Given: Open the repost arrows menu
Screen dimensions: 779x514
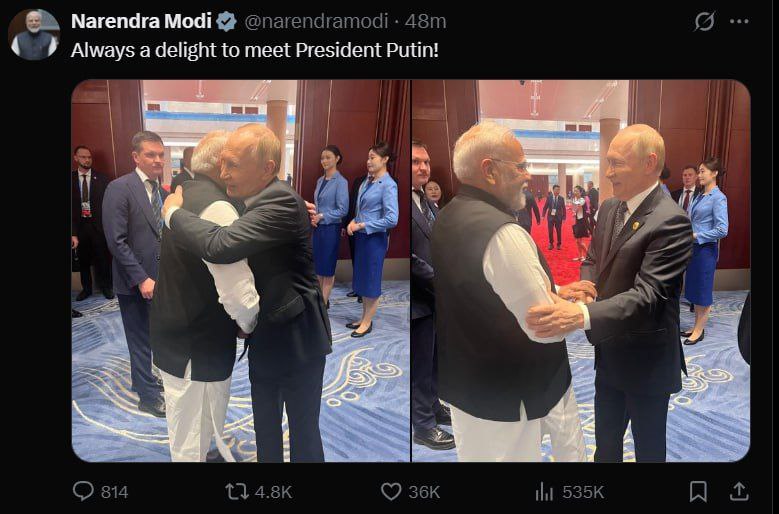Looking at the screenshot, I should 237,491.
